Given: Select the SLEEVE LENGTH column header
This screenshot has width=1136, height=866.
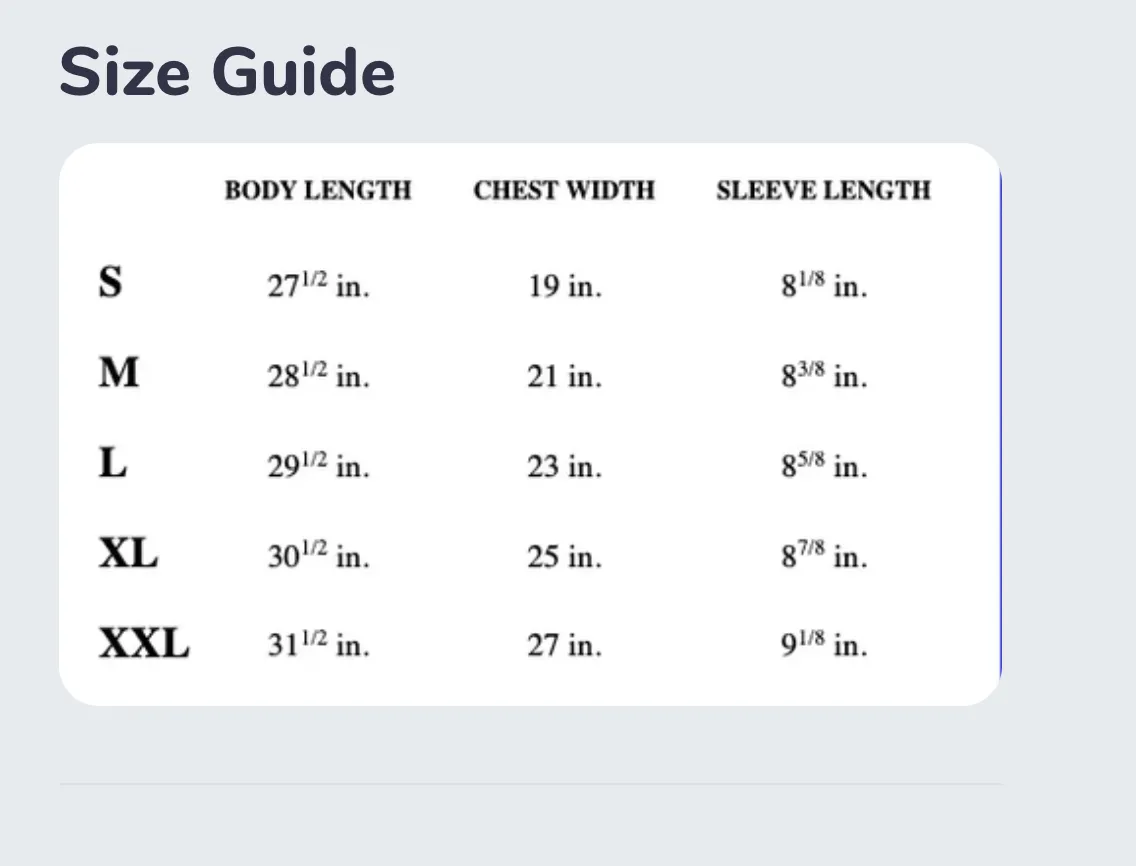Looking at the screenshot, I should [824, 191].
